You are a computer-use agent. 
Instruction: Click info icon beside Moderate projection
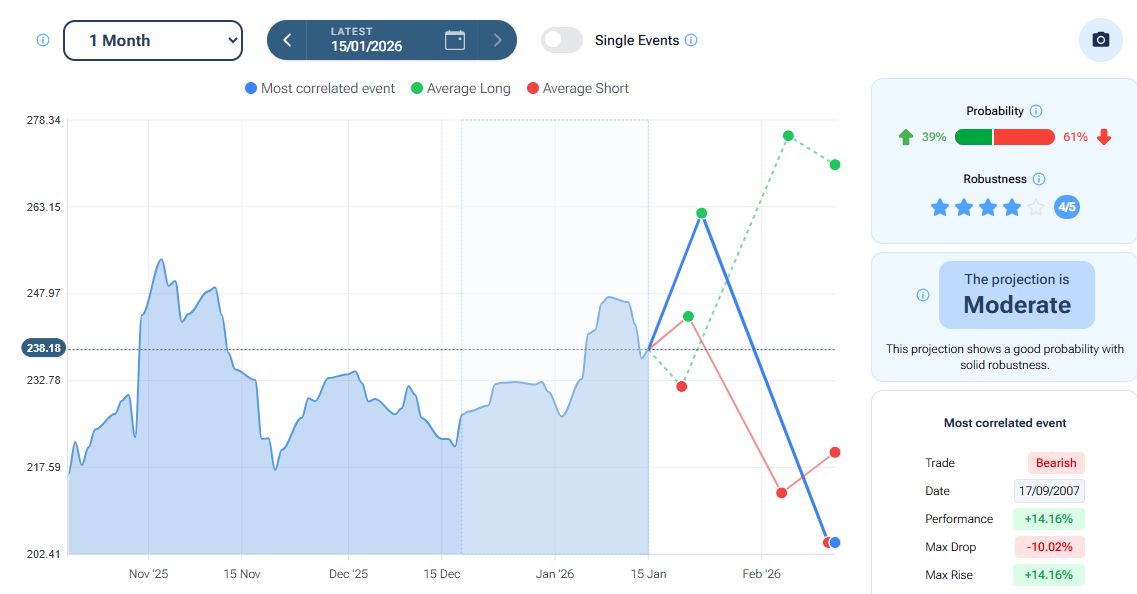(x=923, y=295)
